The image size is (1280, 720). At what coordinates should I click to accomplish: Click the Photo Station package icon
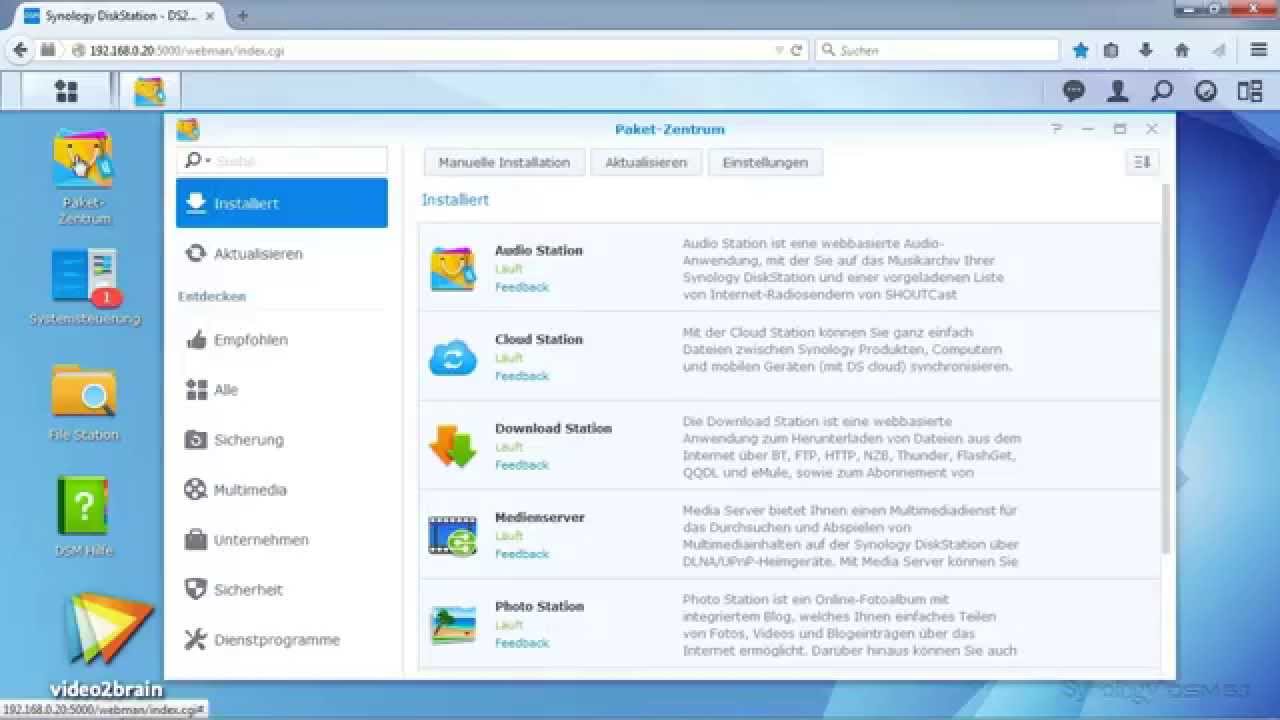[x=453, y=624]
